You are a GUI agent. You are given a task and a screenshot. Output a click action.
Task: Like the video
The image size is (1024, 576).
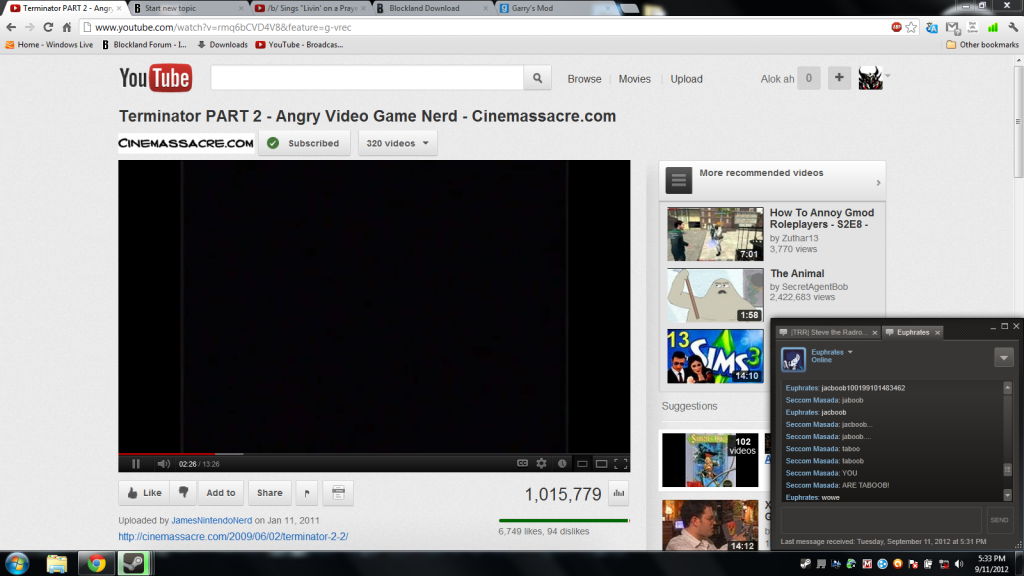coord(144,492)
